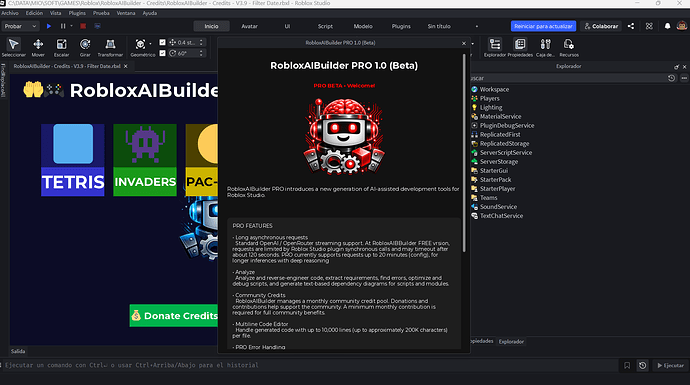Open the notifications bell

(668, 26)
